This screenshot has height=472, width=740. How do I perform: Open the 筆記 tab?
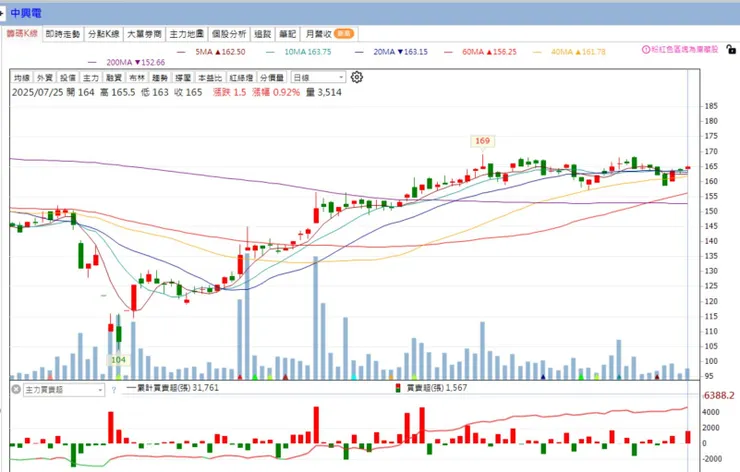point(287,34)
